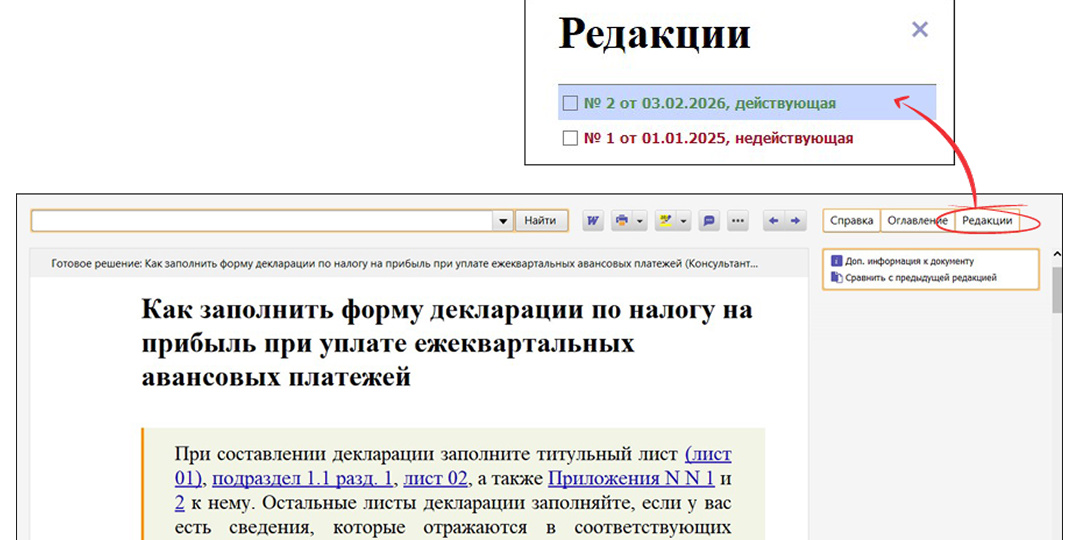Follow the Приложения N N 1 link
The height and width of the screenshot is (540, 1080).
631,478
